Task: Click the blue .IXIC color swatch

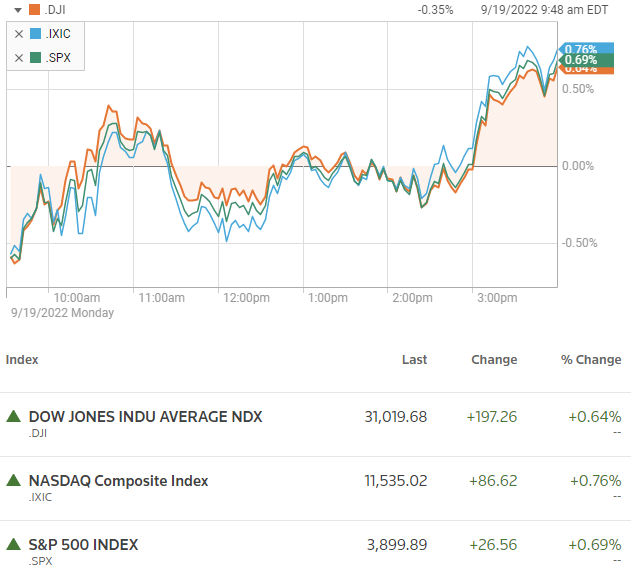Action: (x=35, y=33)
